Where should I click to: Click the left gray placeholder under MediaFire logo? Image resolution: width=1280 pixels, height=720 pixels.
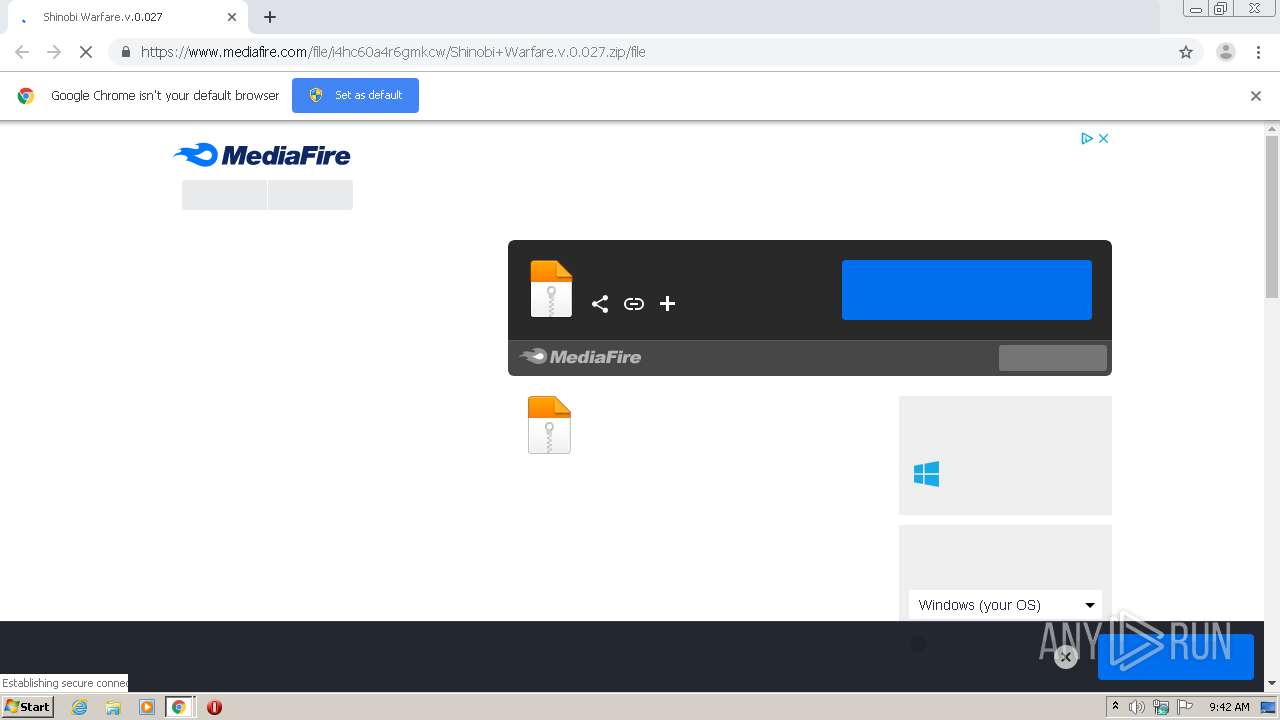224,195
